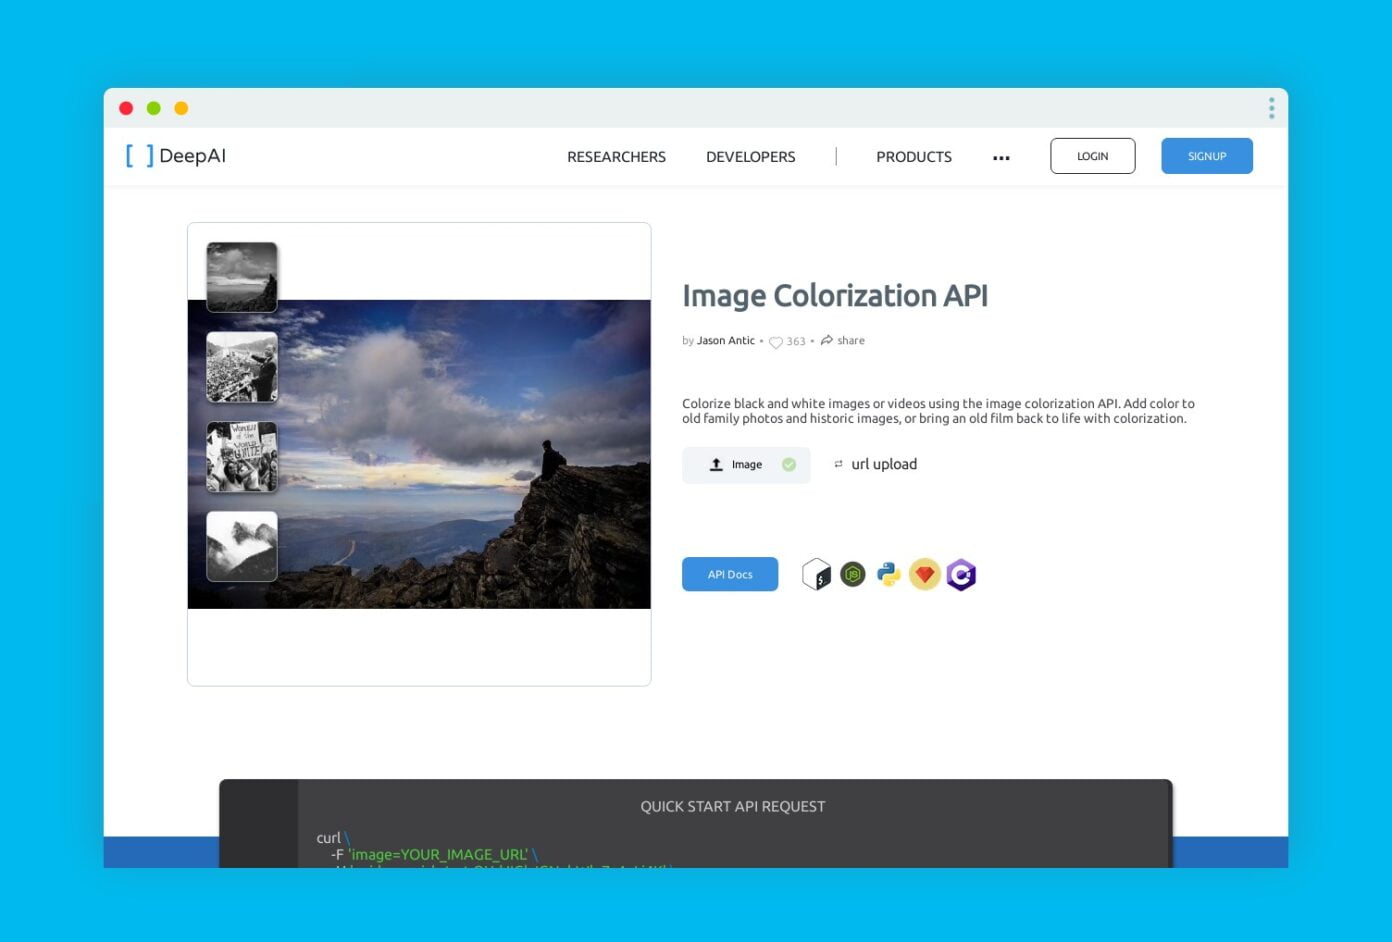Select the C# code example icon

961,573
